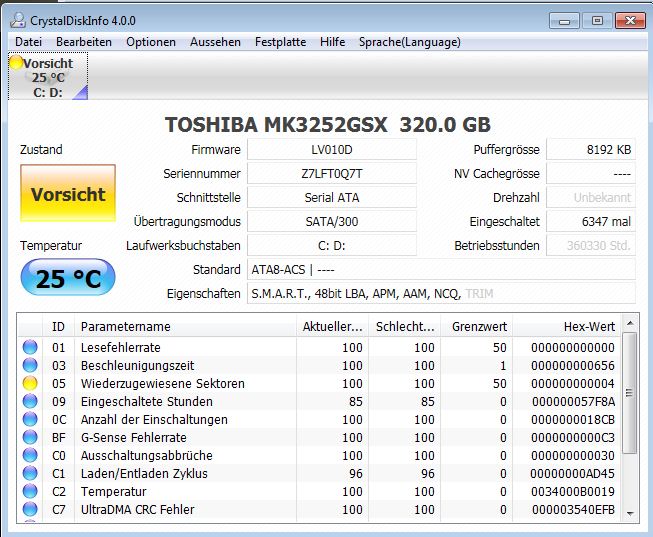653x537 pixels.
Task: Click the Schnittstelle Serial ATA field
Action: [x=332, y=197]
